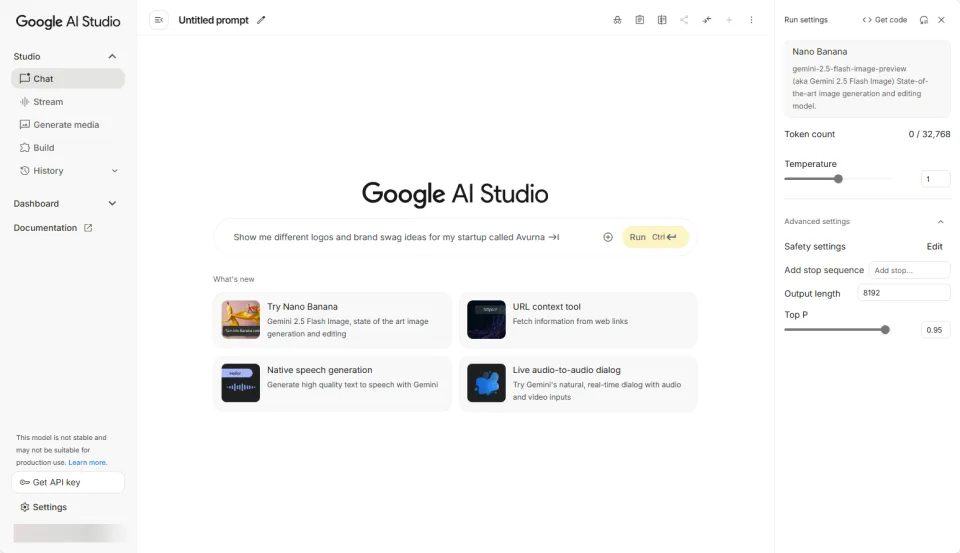Click the What's new heading text
960x553 pixels.
[x=233, y=279]
